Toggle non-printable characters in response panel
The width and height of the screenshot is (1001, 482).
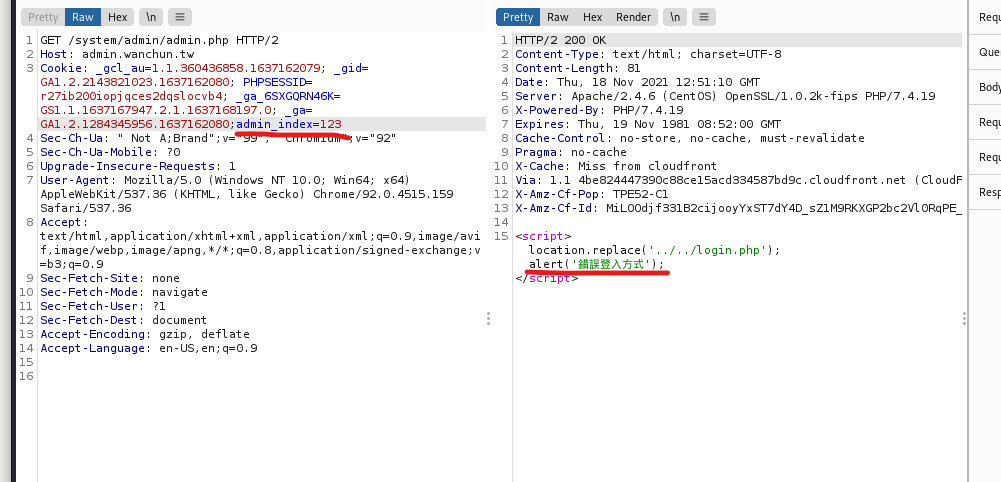click(x=675, y=17)
